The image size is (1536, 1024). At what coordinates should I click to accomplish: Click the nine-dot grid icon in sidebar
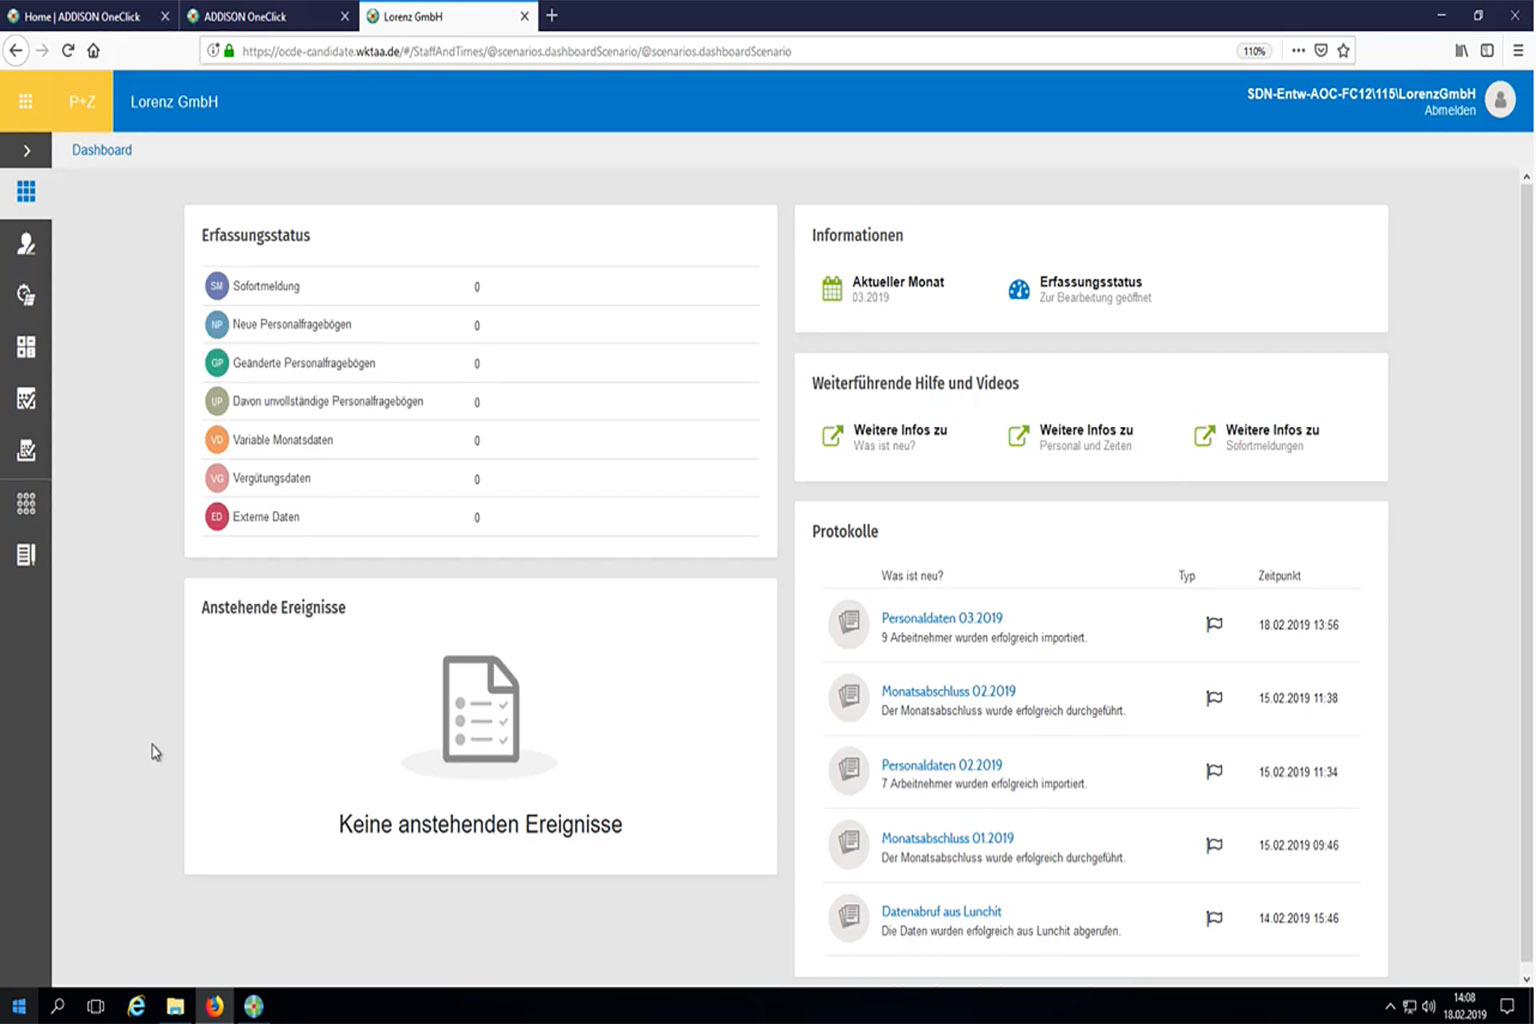[26, 503]
